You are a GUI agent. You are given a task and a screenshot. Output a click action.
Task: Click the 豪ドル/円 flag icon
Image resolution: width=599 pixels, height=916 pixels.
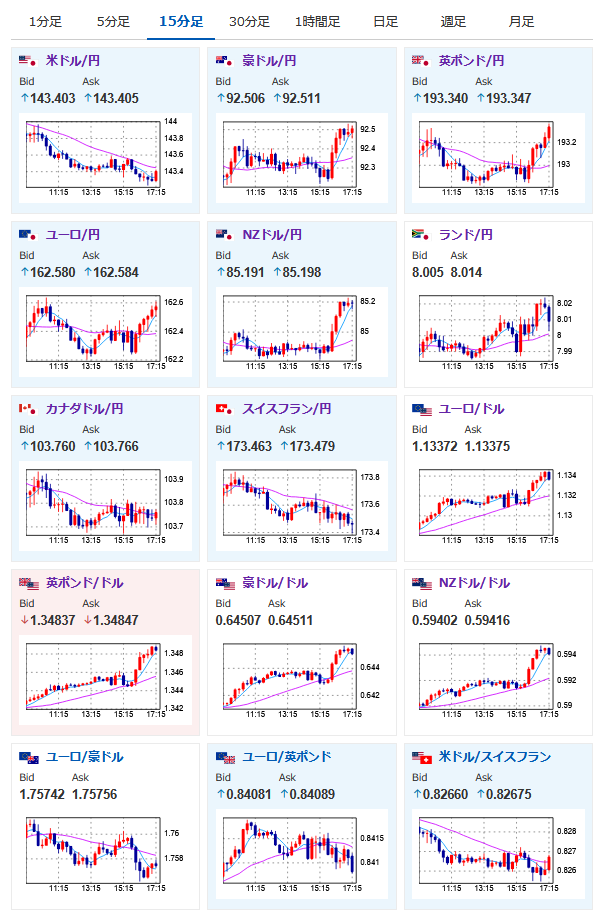(x=224, y=61)
